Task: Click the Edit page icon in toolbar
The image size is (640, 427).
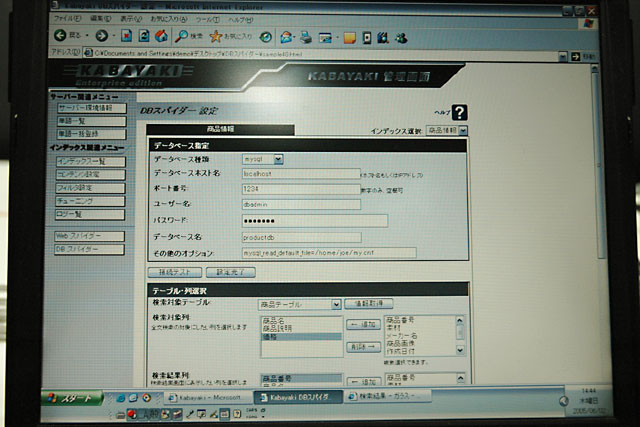Action: coord(325,38)
